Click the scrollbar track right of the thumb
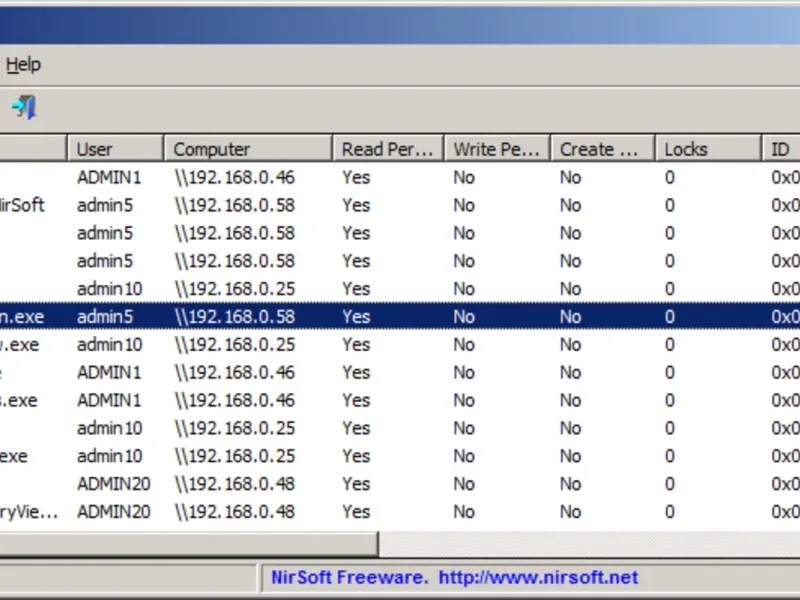The image size is (800, 600). (x=588, y=544)
